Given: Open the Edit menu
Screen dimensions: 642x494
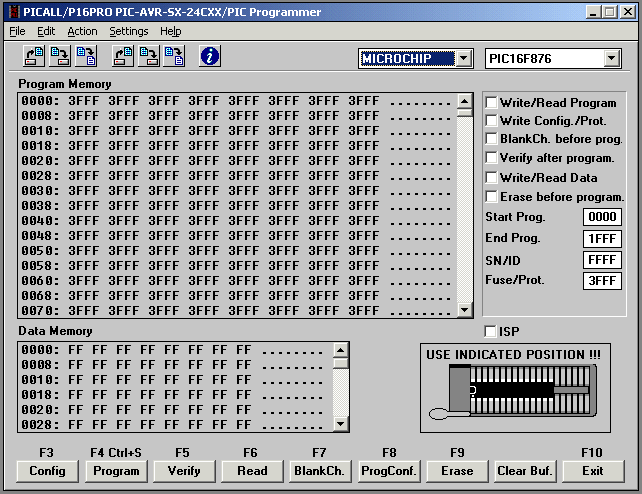Looking at the screenshot, I should click(x=46, y=31).
